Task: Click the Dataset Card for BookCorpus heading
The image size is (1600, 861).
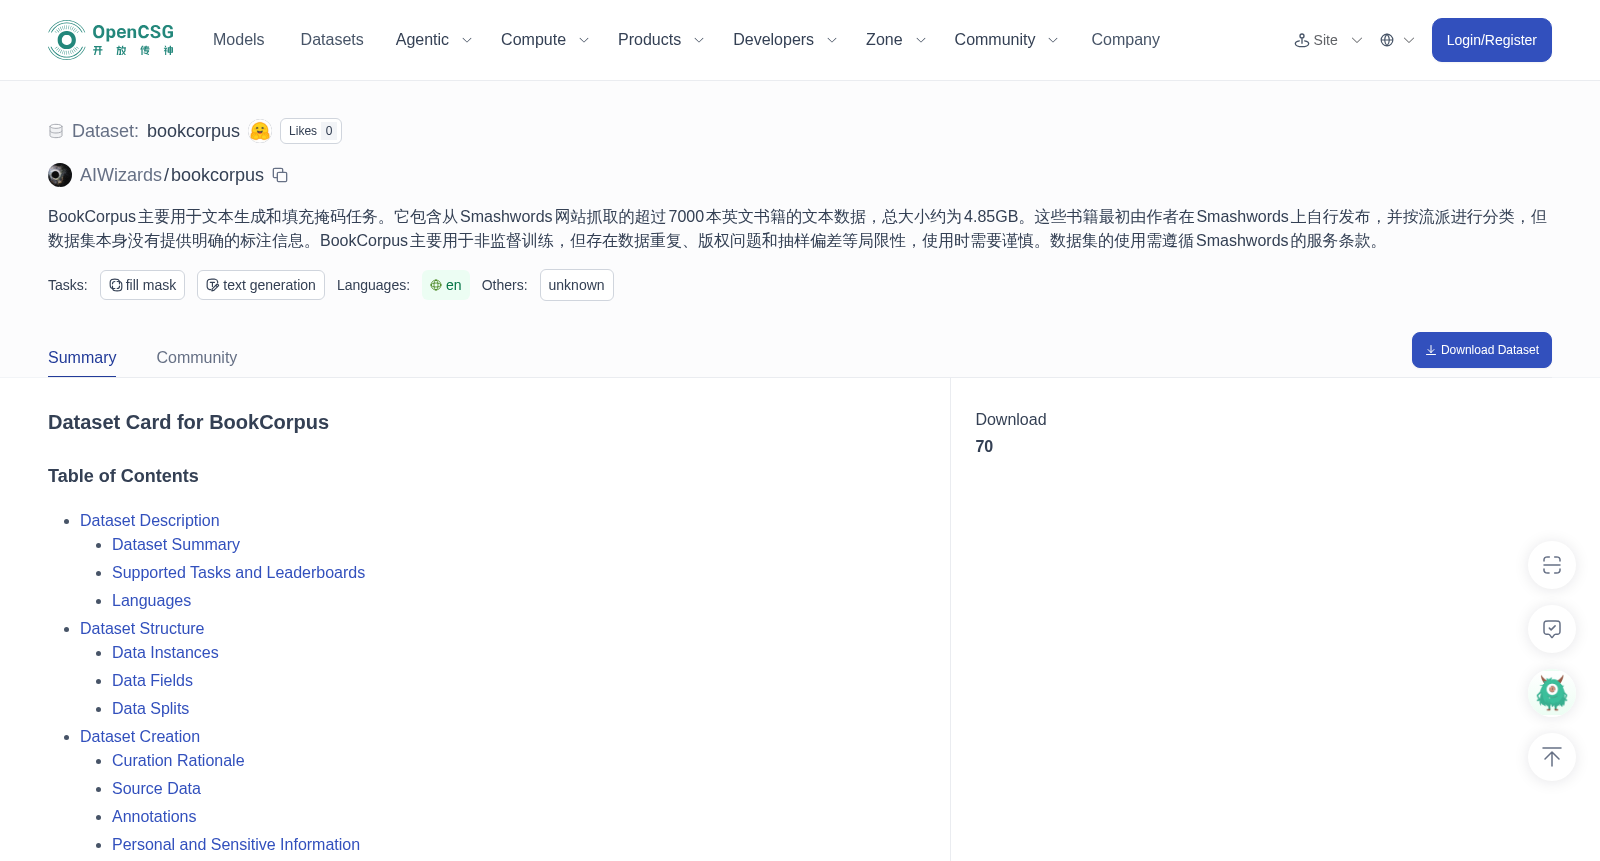Action: click(188, 422)
